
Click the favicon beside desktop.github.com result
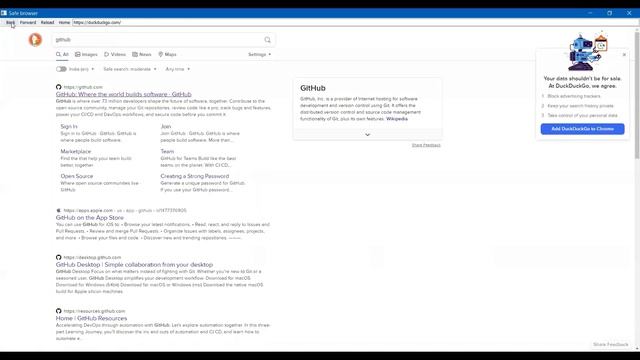58,257
